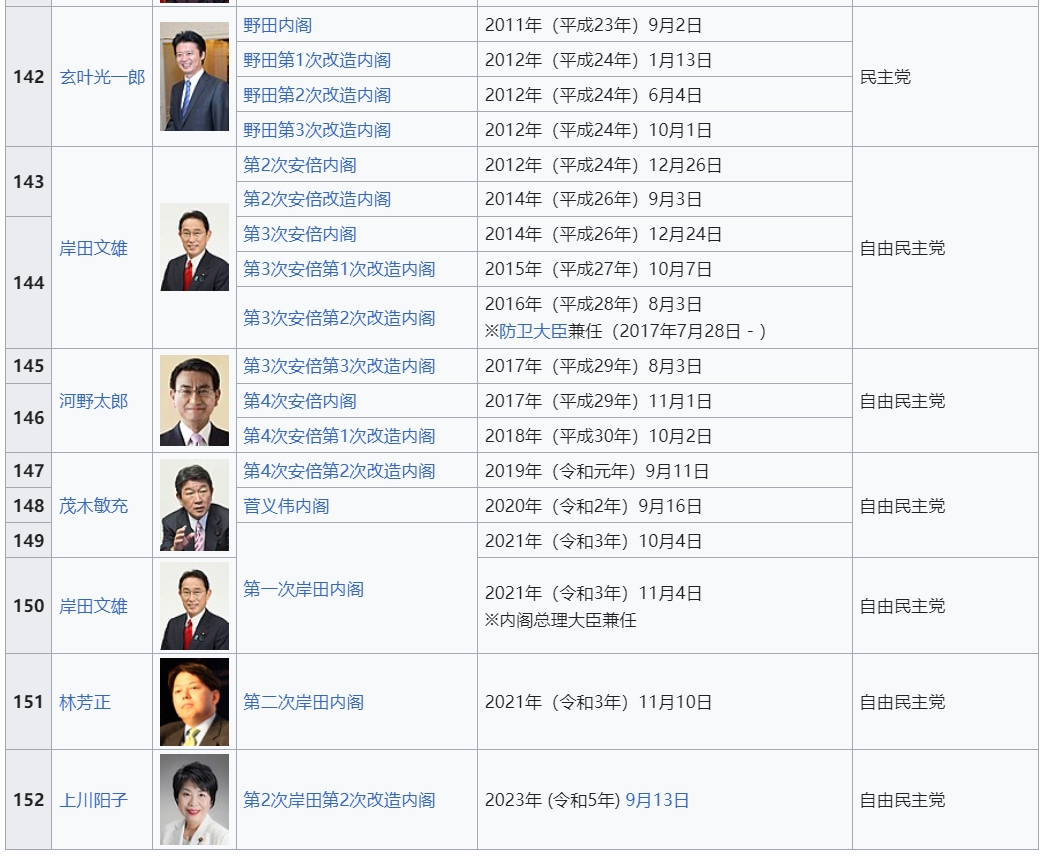Open the 林芳正 name link
Screen dimensions: 1046x860
[85, 702]
